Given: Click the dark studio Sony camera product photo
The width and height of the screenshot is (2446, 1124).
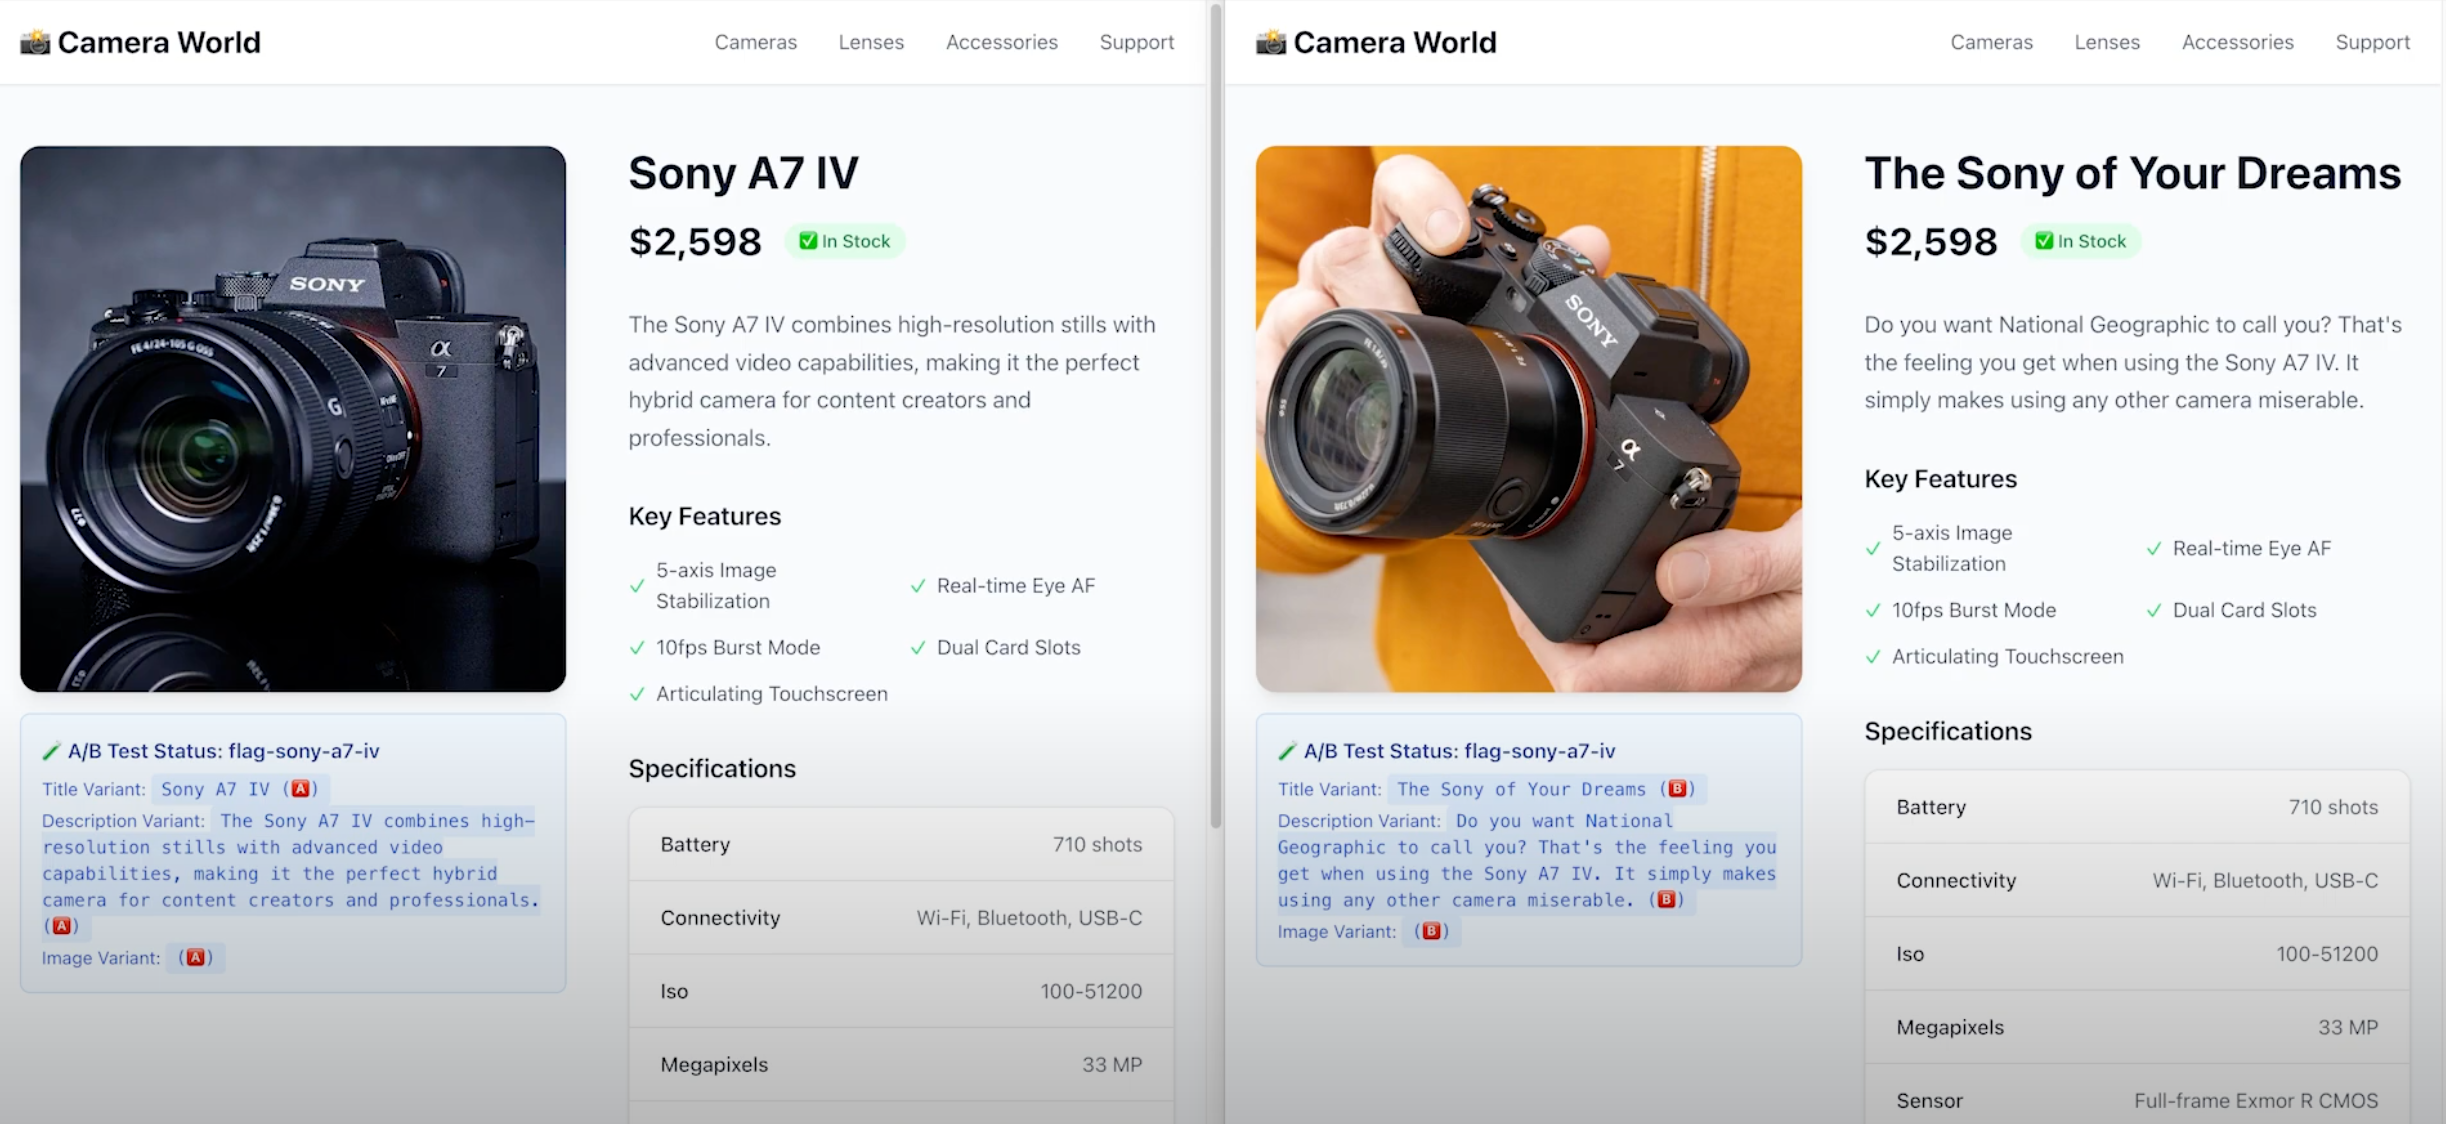Looking at the screenshot, I should (x=293, y=419).
